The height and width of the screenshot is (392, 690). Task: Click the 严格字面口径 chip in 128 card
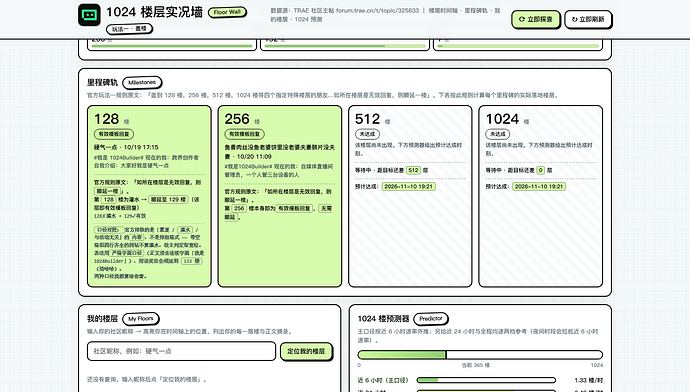pyautogui.click(x=127, y=253)
